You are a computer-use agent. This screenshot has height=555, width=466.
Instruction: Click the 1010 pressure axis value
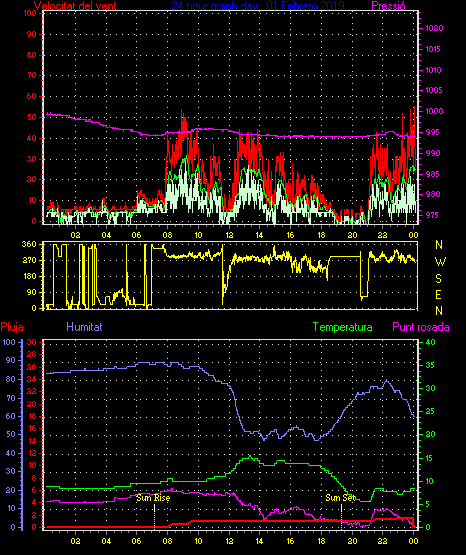(433, 70)
